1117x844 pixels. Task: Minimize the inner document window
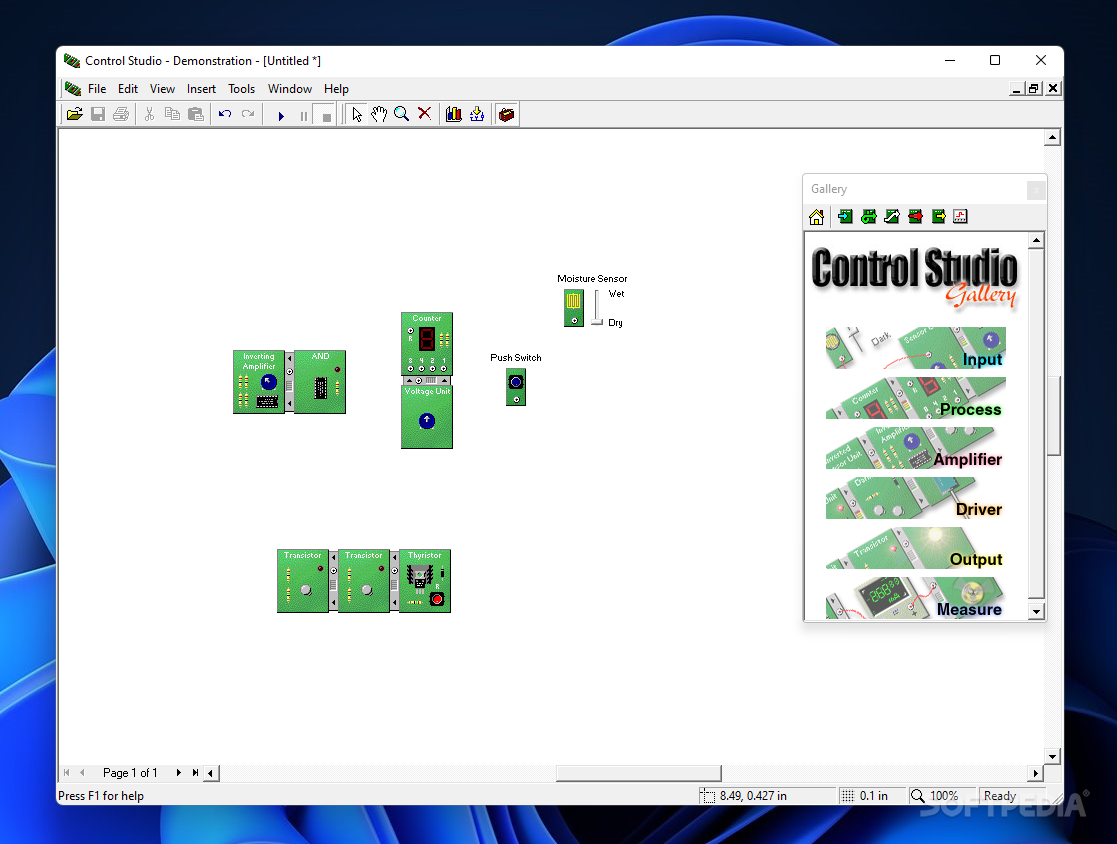coord(1017,88)
